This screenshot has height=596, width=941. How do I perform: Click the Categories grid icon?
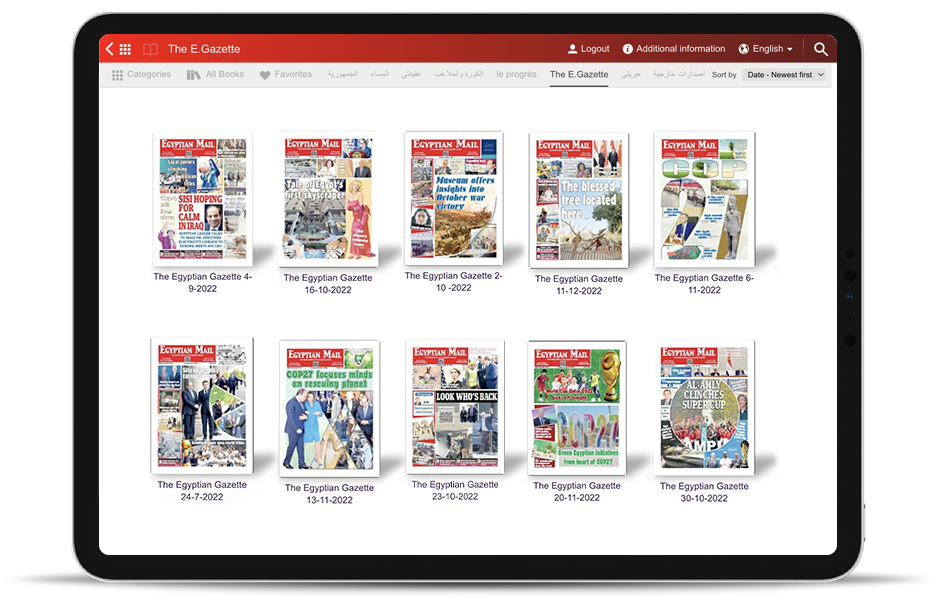(117, 75)
